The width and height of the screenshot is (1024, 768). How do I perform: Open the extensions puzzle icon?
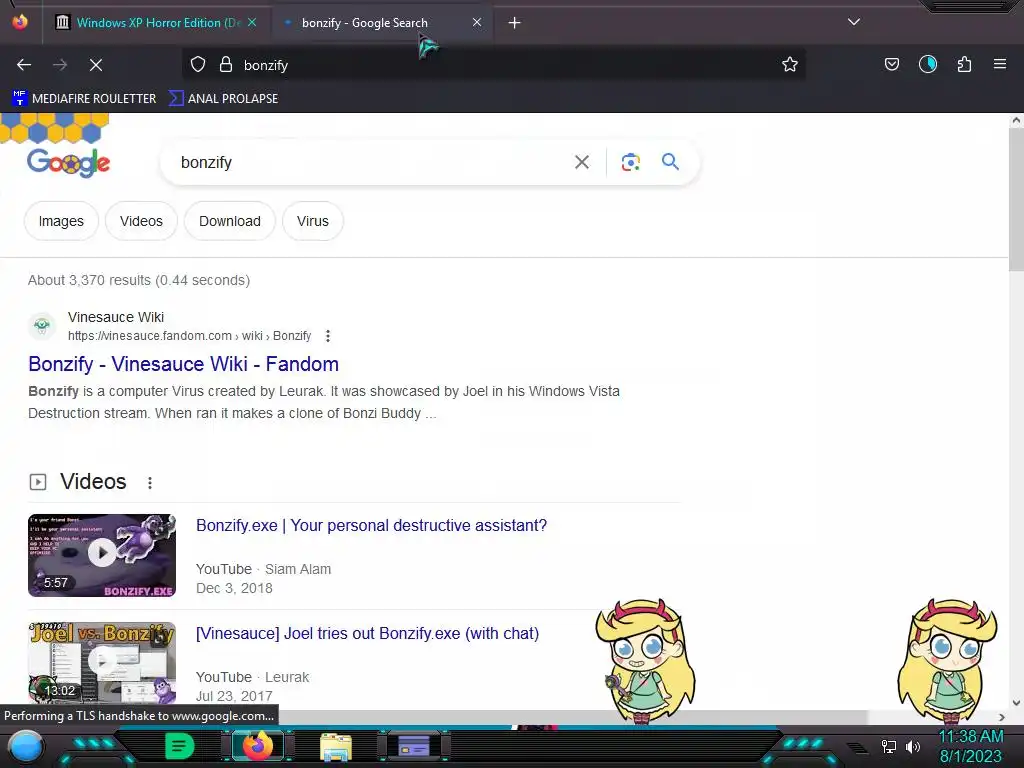[964, 65]
